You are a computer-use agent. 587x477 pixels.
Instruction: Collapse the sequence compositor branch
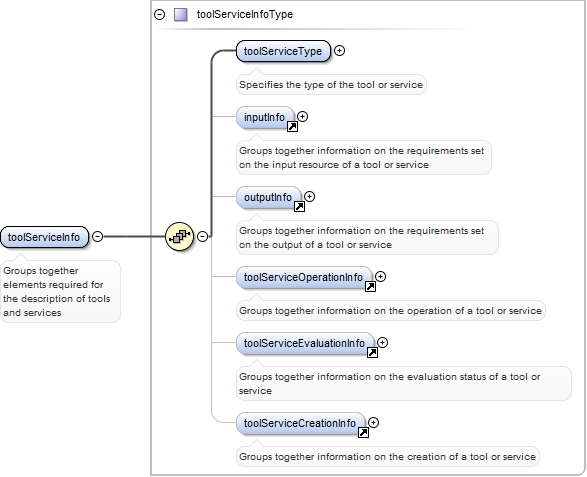coord(202,236)
